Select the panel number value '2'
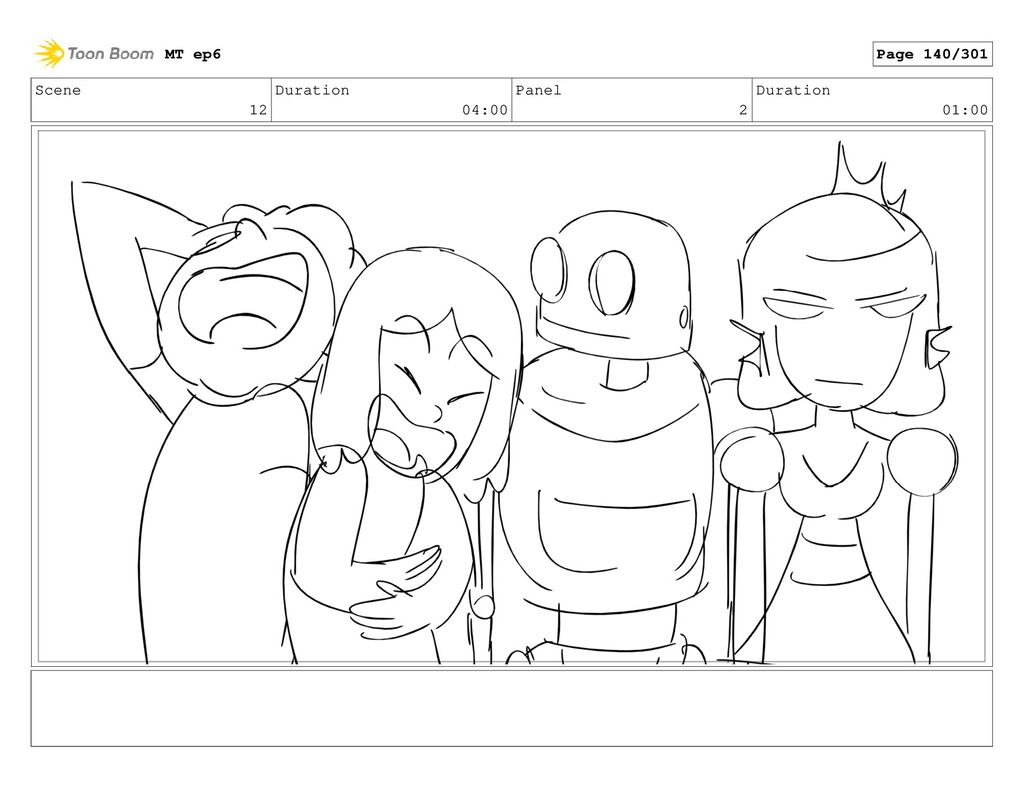 coord(743,110)
